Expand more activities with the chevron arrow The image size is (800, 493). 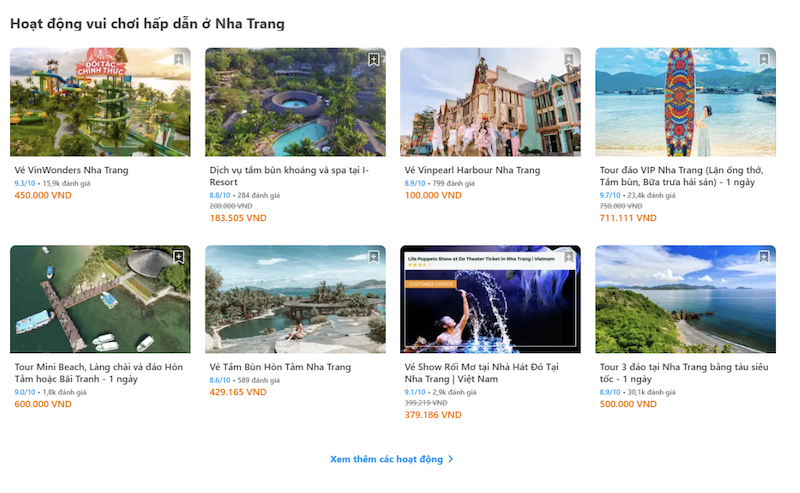(x=451, y=459)
